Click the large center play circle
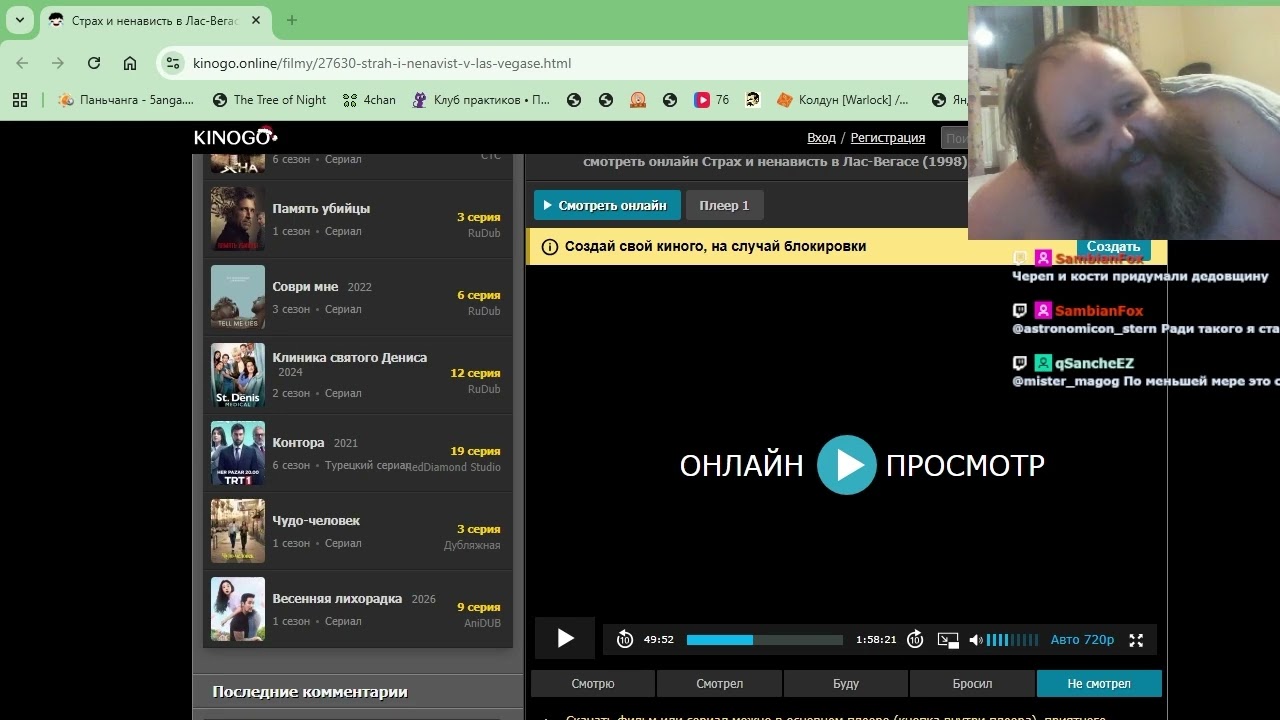The width and height of the screenshot is (1280, 720). (847, 465)
